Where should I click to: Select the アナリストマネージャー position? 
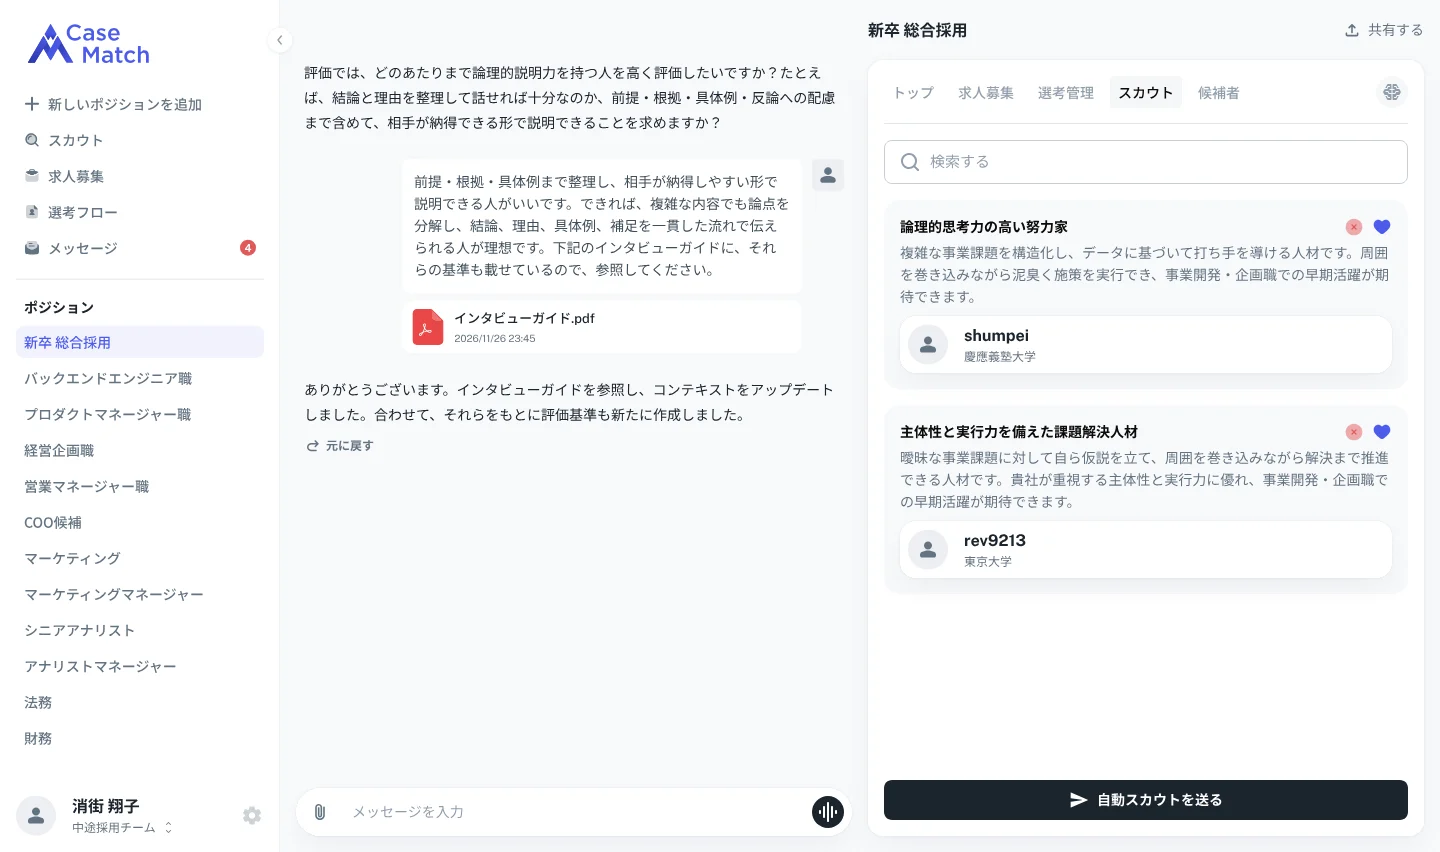(140, 666)
